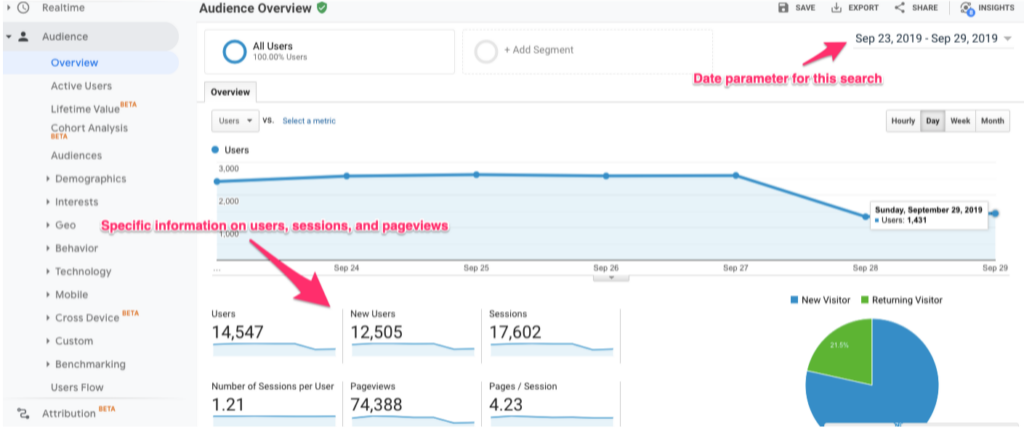Switch chart to Day view
This screenshot has width=1024, height=428.
tap(933, 121)
